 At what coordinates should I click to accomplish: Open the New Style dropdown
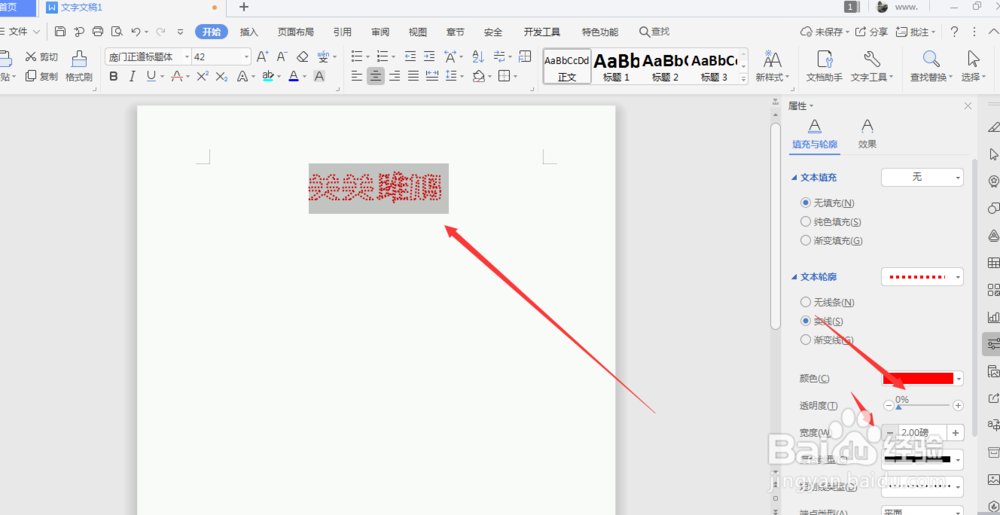tap(772, 67)
